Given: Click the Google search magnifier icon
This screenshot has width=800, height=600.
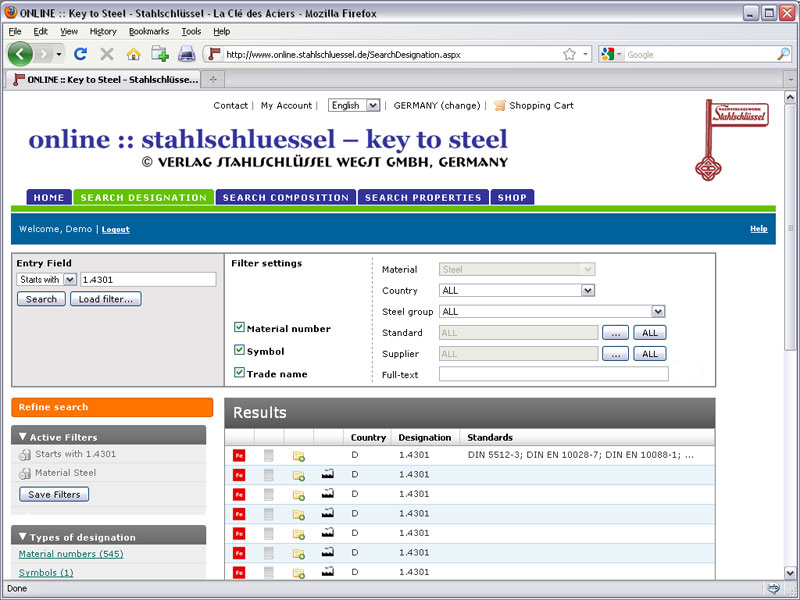Looking at the screenshot, I should (x=783, y=54).
